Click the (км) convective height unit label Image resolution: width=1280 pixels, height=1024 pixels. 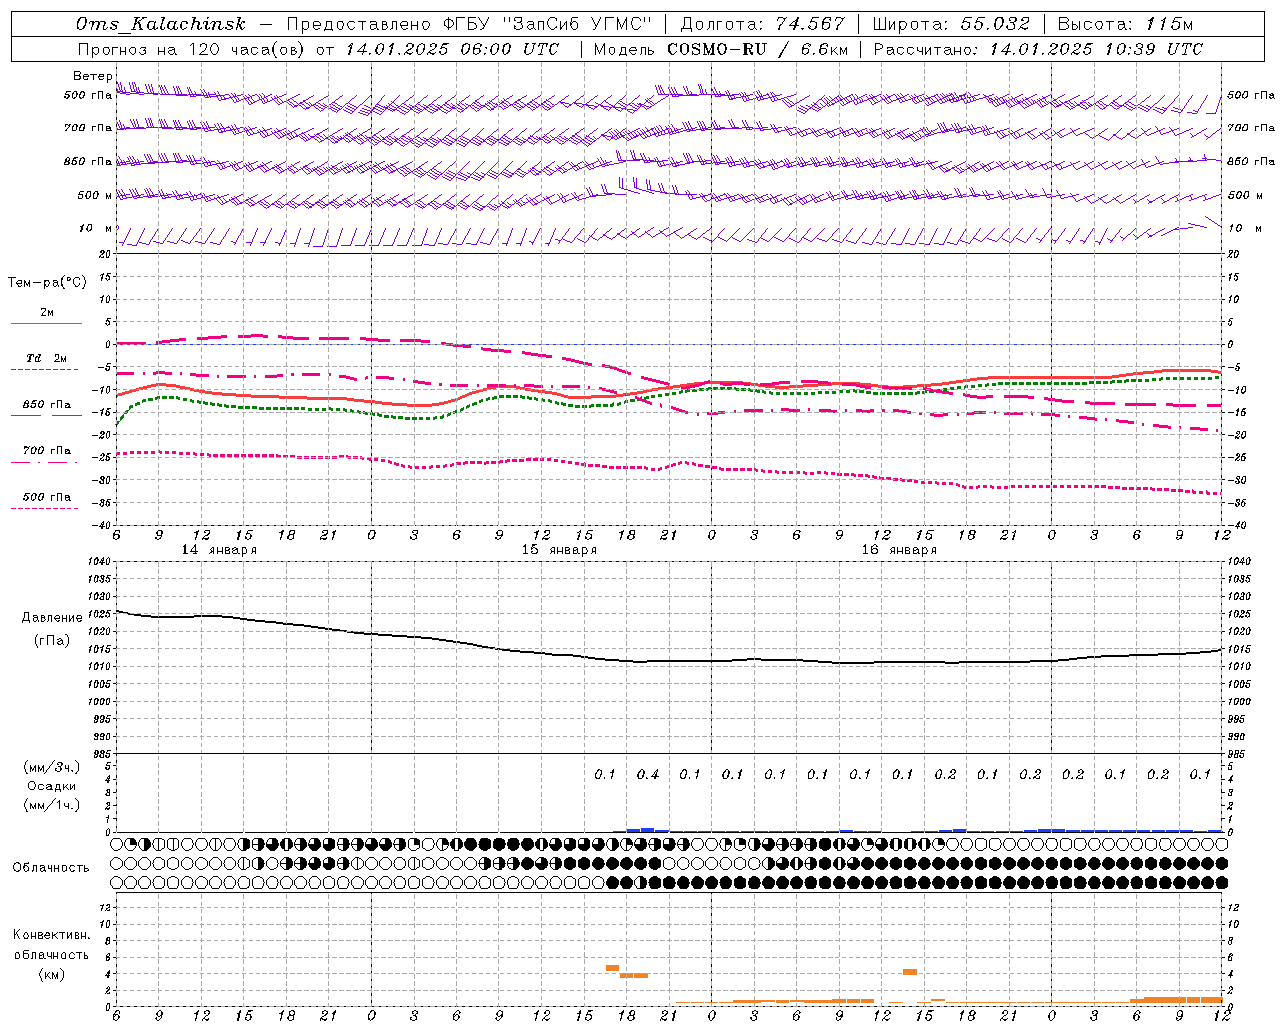coord(51,975)
